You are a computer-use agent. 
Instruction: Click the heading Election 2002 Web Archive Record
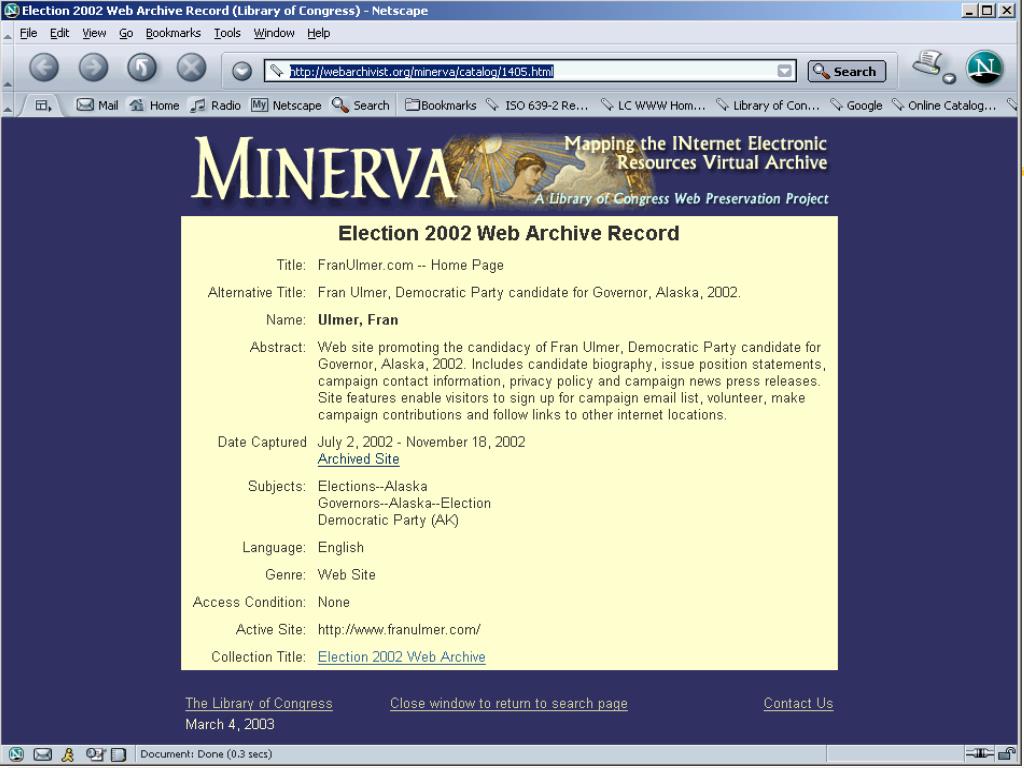point(509,233)
